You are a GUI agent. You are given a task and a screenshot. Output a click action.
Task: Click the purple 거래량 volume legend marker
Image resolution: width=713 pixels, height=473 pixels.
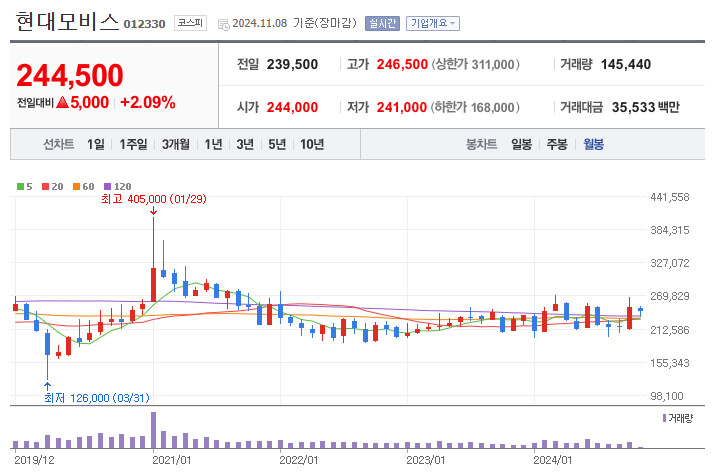pyautogui.click(x=664, y=418)
